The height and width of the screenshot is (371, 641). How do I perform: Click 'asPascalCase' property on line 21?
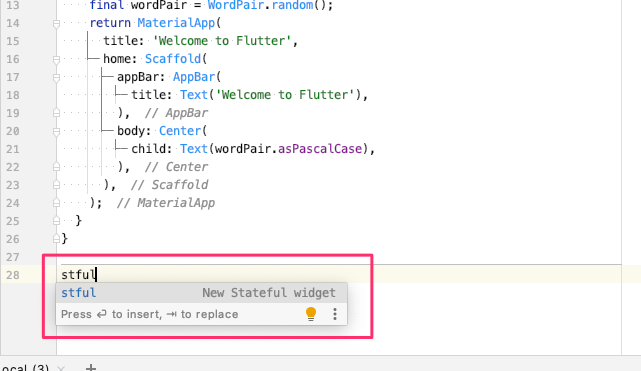(320, 149)
